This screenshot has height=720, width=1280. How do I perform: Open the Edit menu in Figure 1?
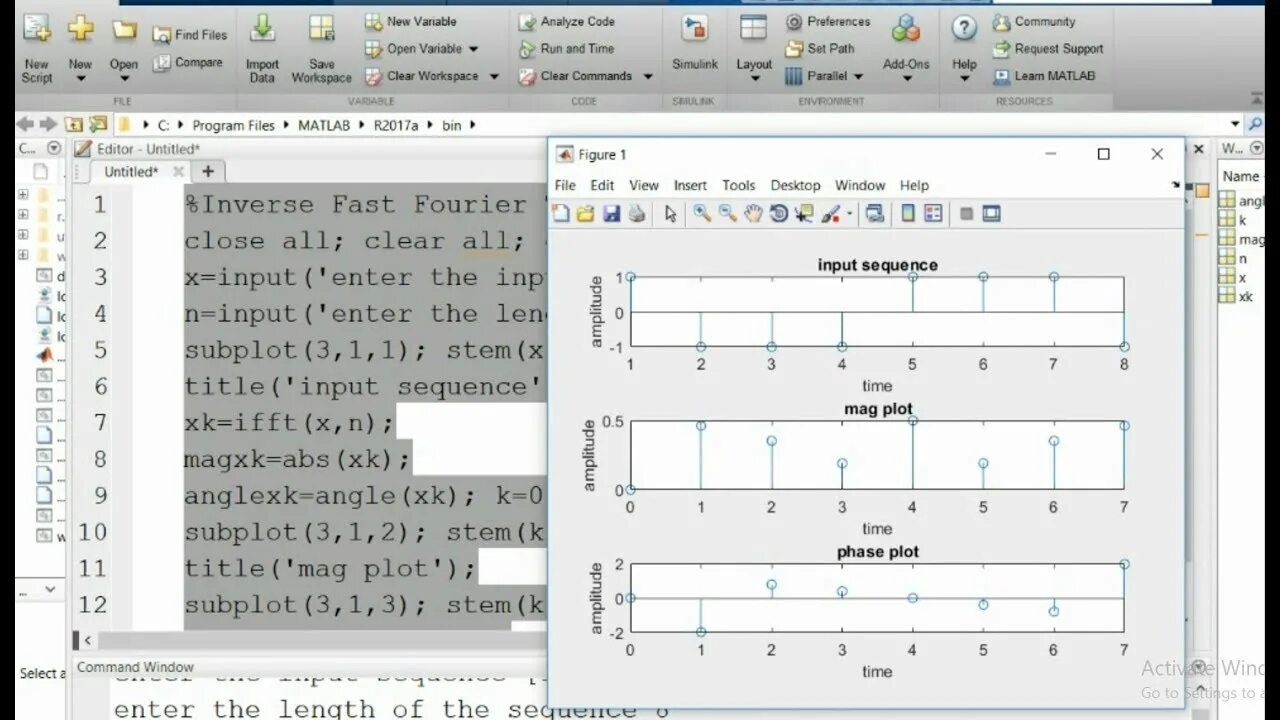[602, 185]
